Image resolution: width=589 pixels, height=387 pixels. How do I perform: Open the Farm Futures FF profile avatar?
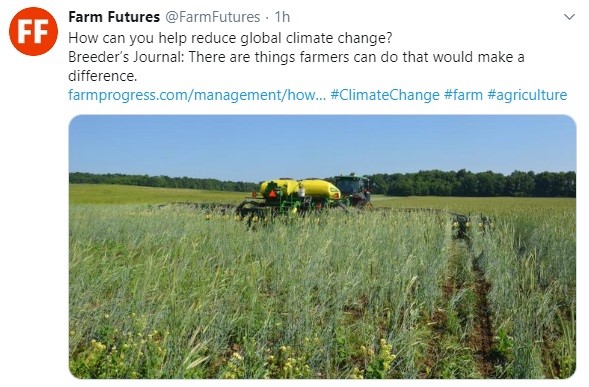33,31
